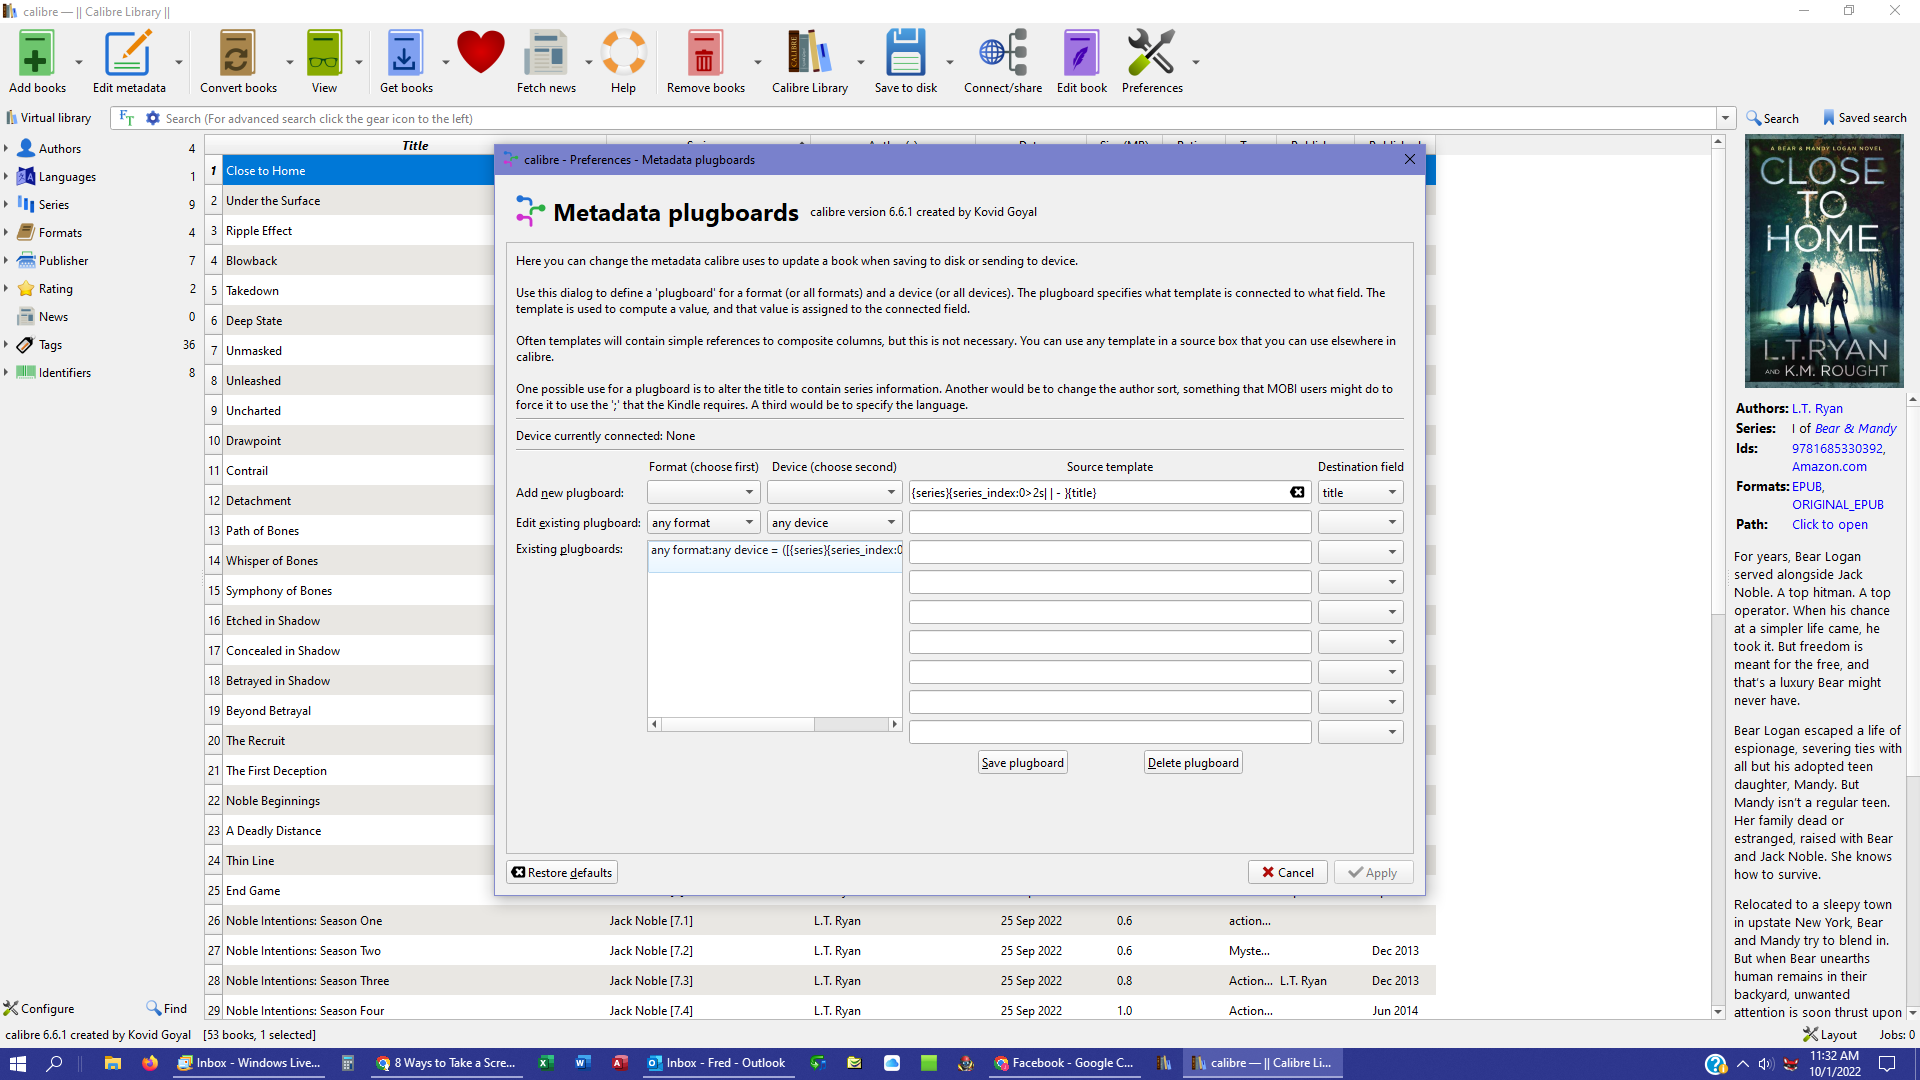Expand the Publisher tree node

(7, 260)
